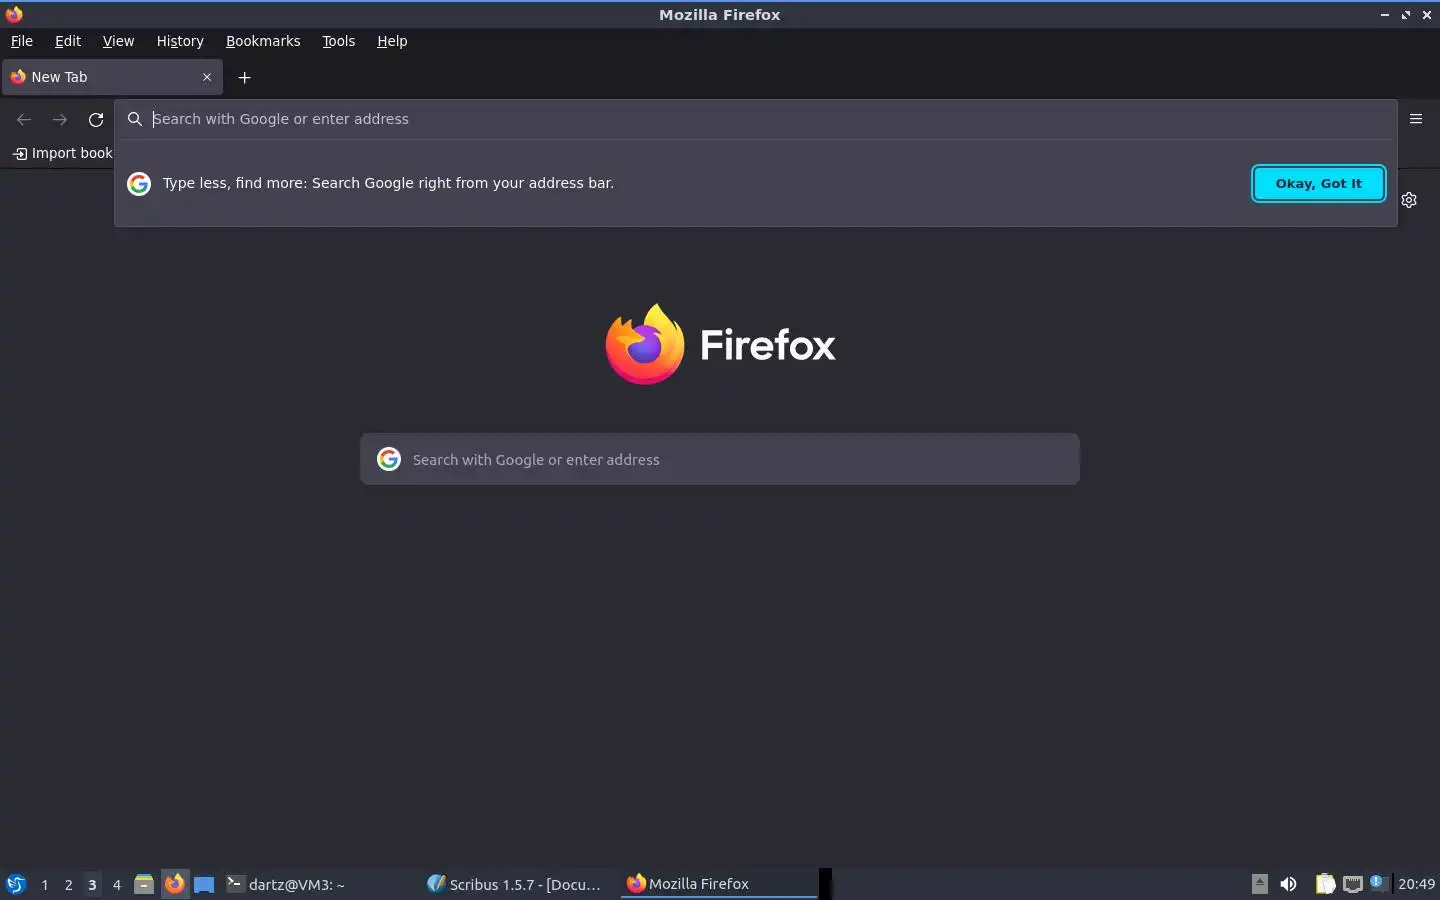Maximize the Firefox window
The image size is (1440, 900).
pyautogui.click(x=1406, y=15)
